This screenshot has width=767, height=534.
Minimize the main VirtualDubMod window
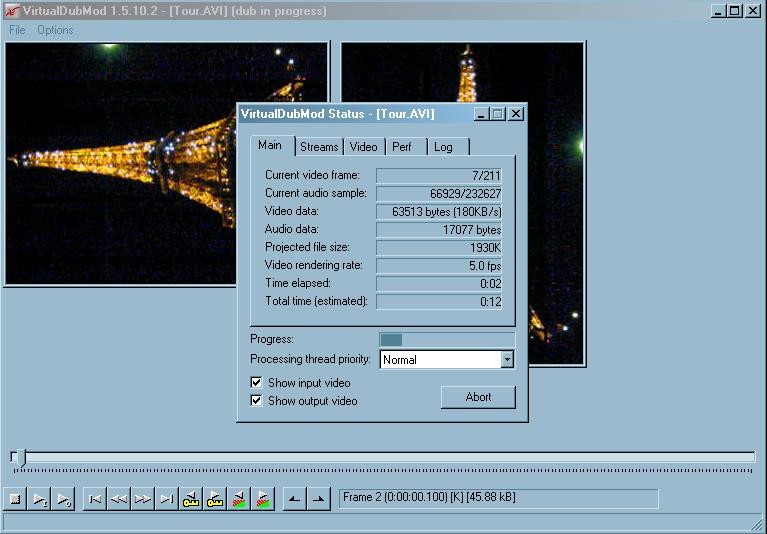point(718,11)
